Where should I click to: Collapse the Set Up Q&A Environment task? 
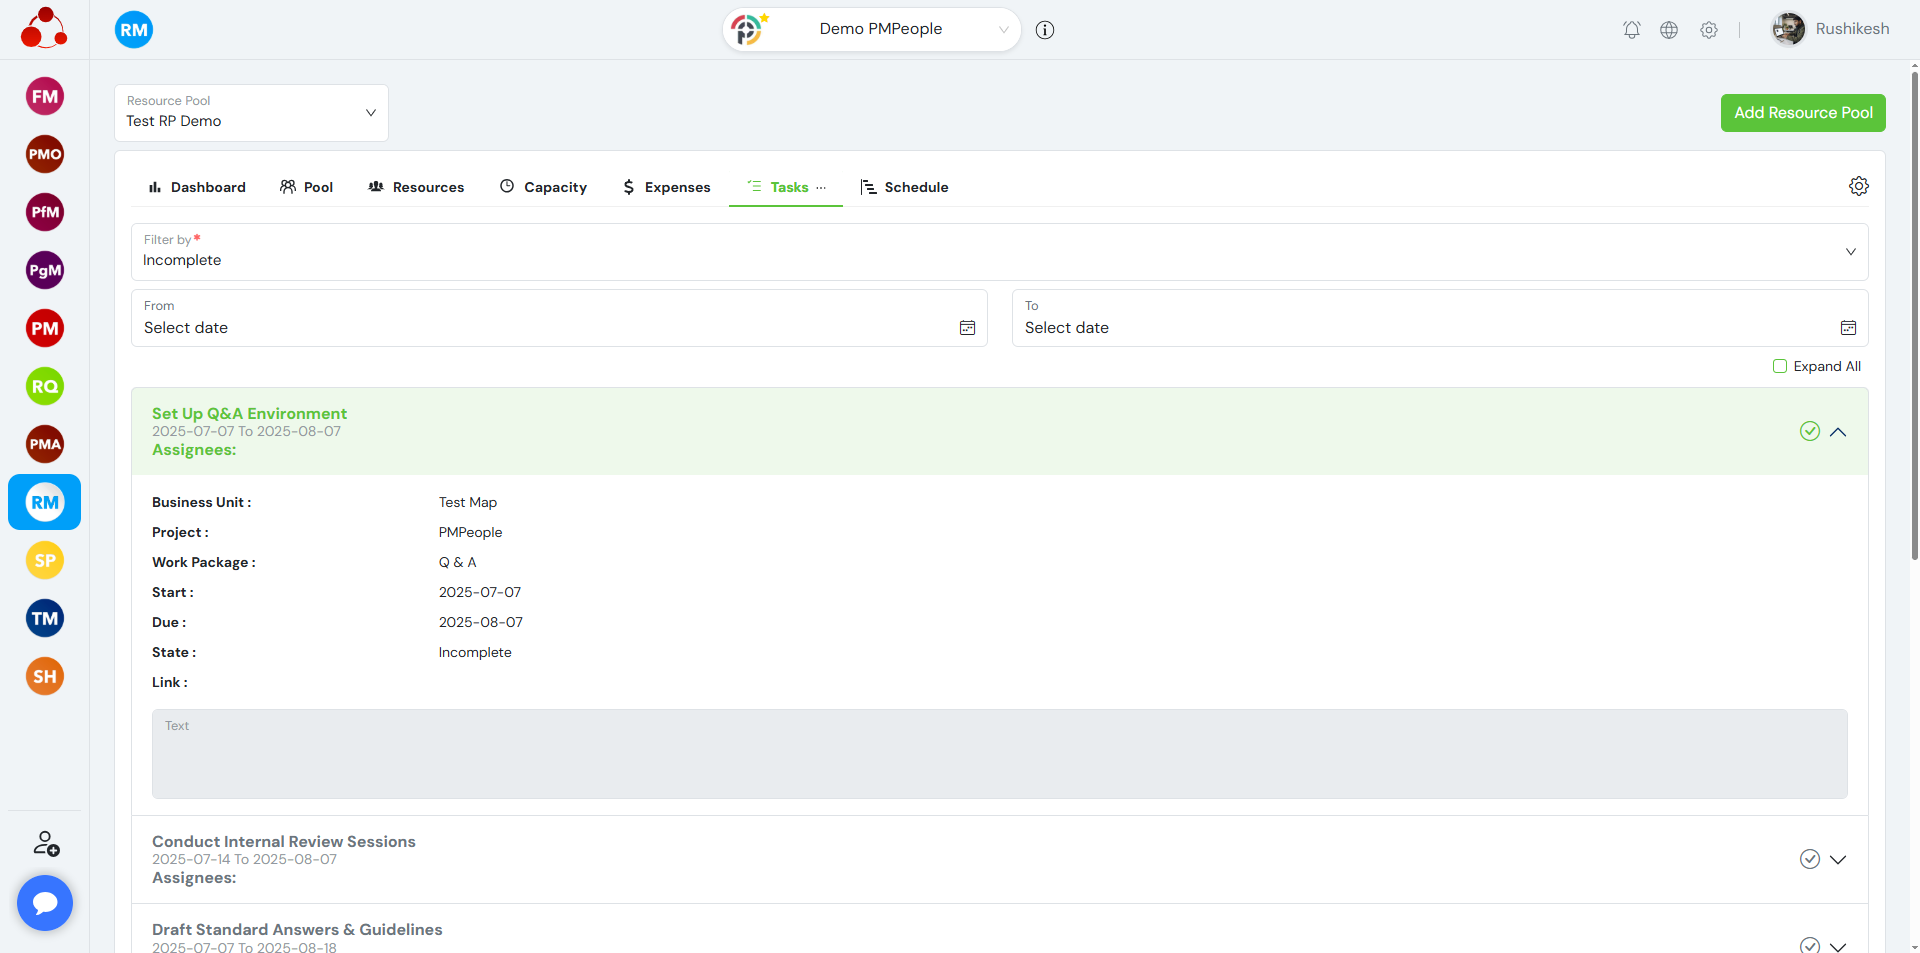[1838, 431]
